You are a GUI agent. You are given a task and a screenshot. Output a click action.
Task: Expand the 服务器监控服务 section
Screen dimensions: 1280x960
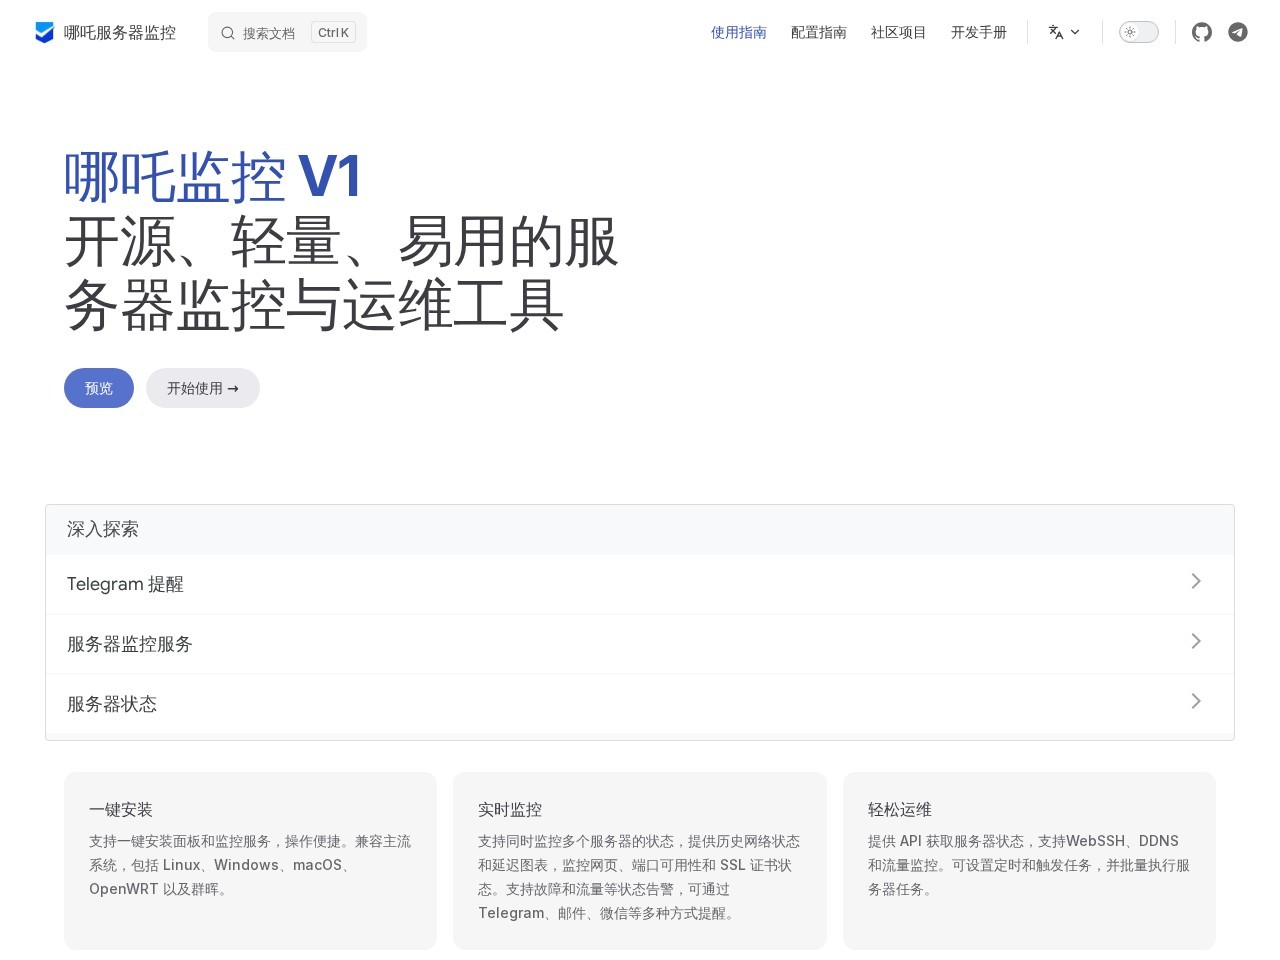tap(640, 643)
